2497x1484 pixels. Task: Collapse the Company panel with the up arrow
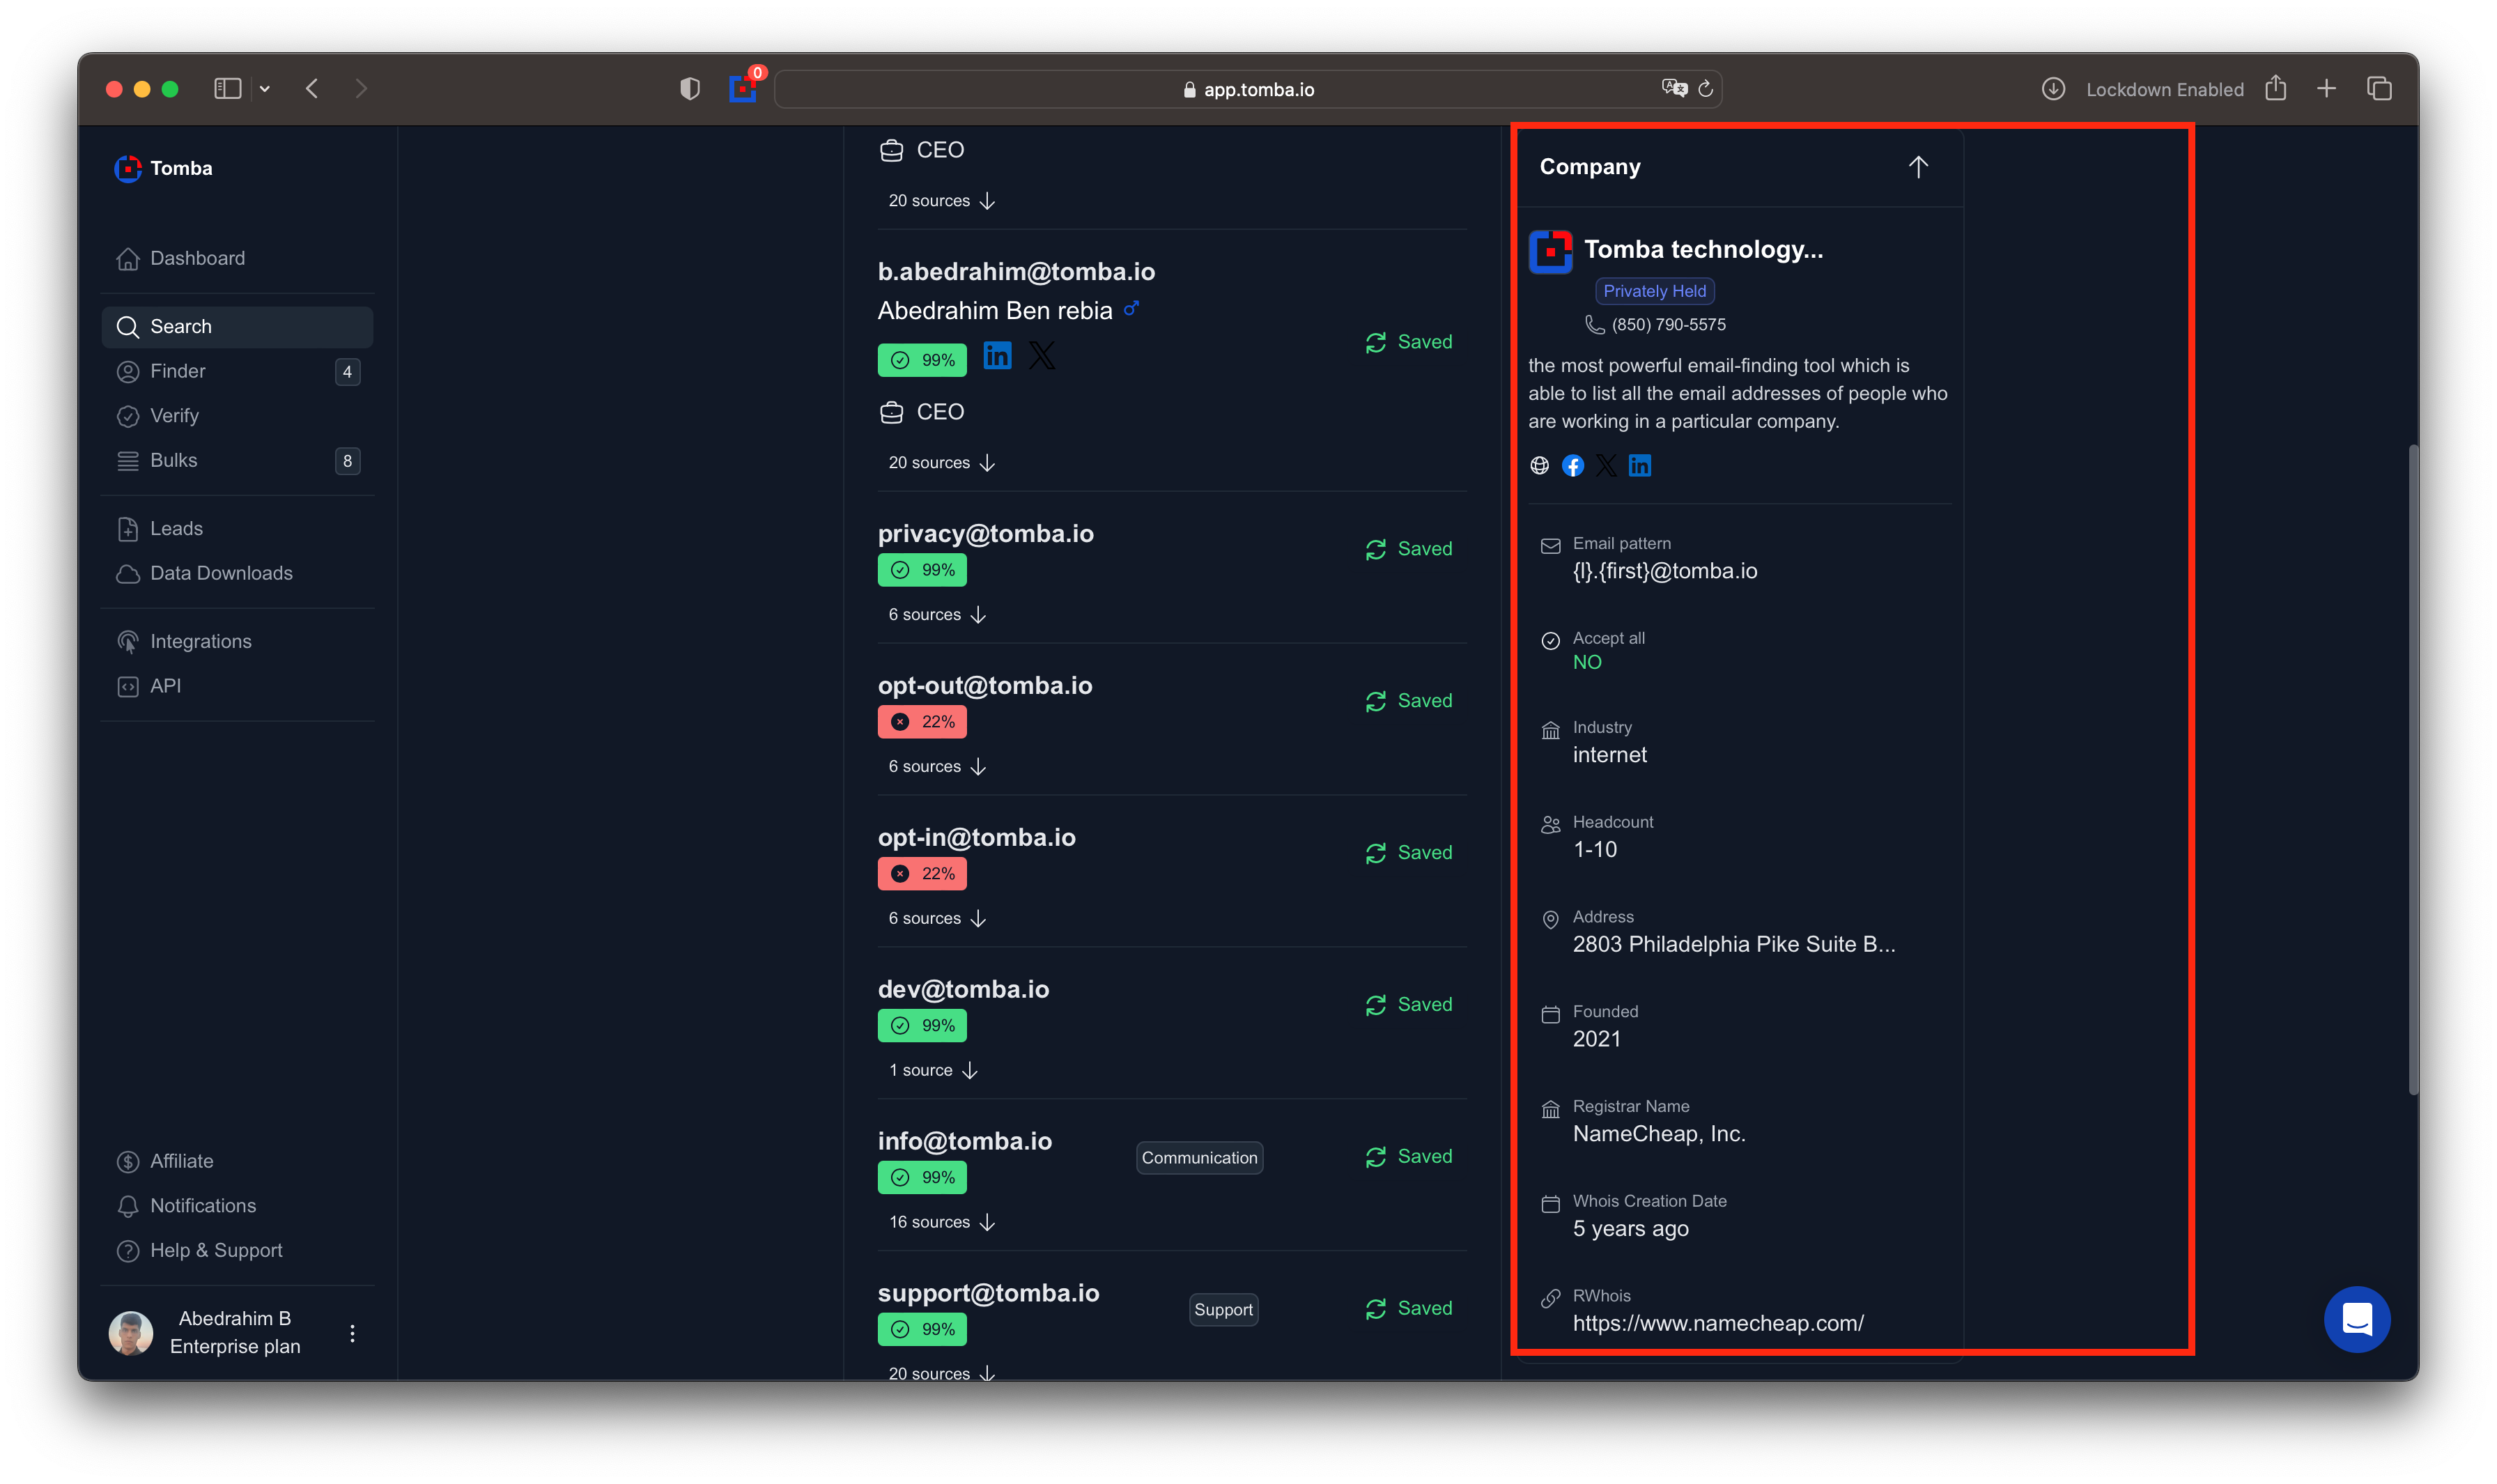(x=1917, y=167)
